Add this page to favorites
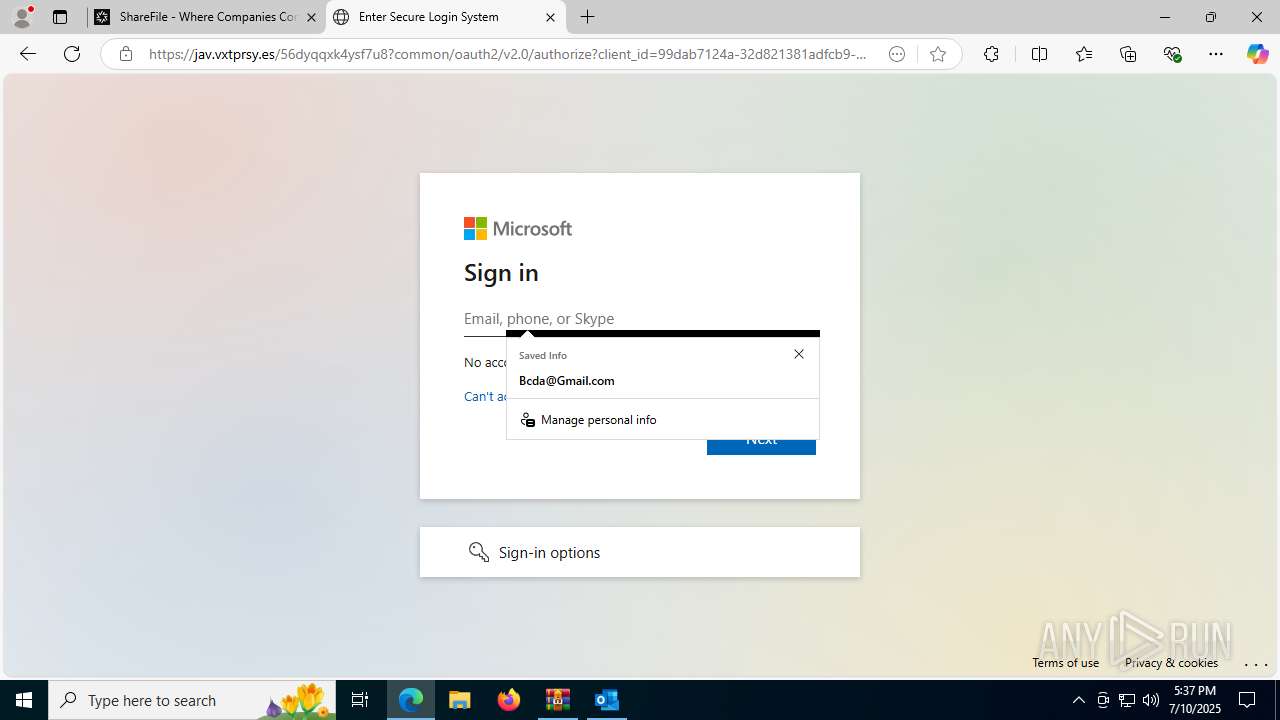 point(938,54)
